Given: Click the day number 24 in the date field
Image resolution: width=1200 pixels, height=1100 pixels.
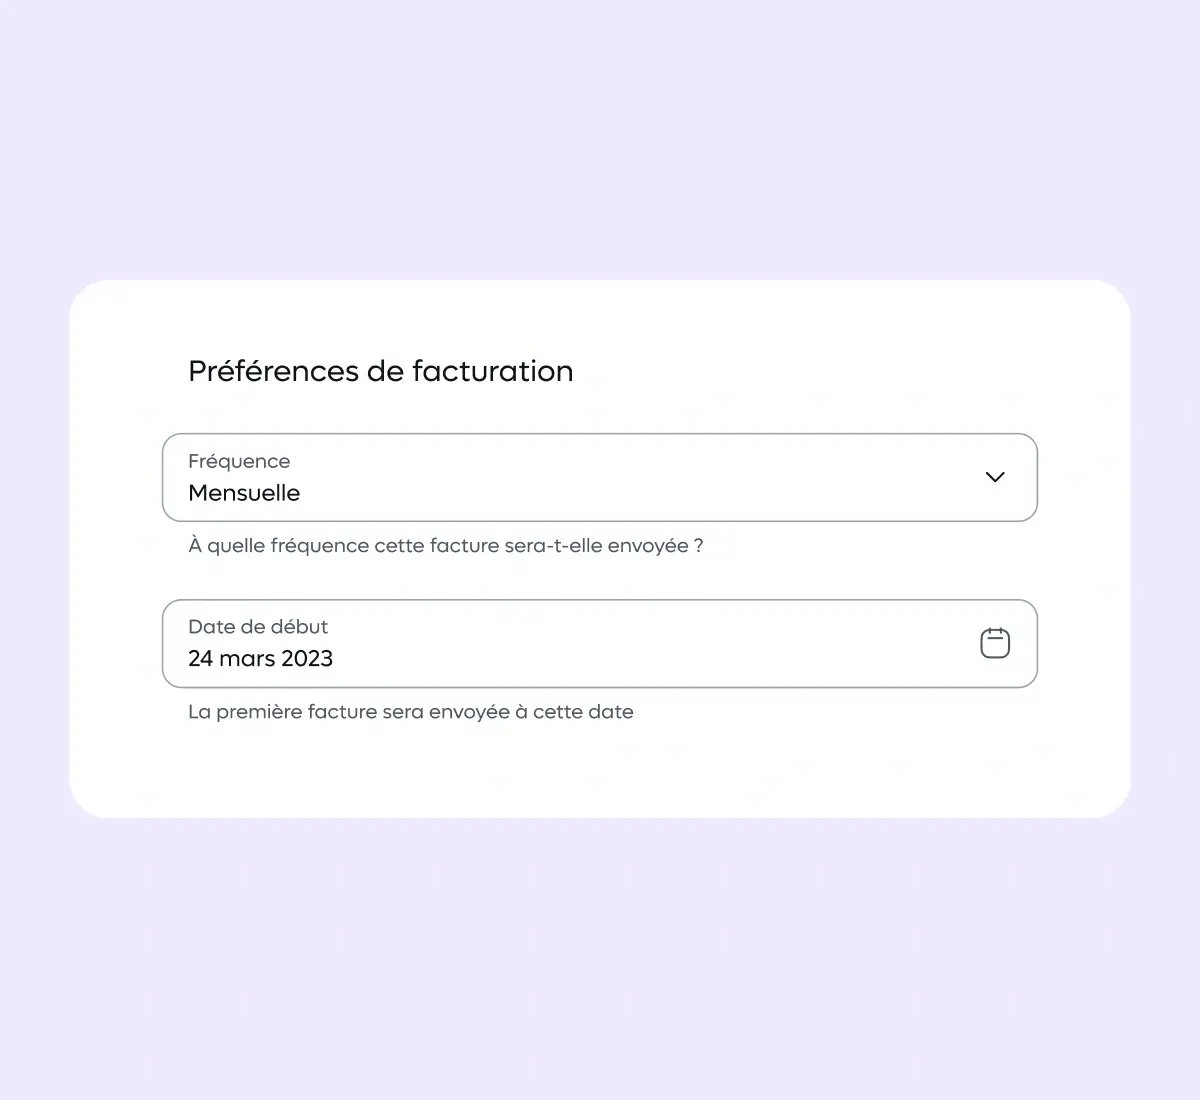Looking at the screenshot, I should (200, 658).
